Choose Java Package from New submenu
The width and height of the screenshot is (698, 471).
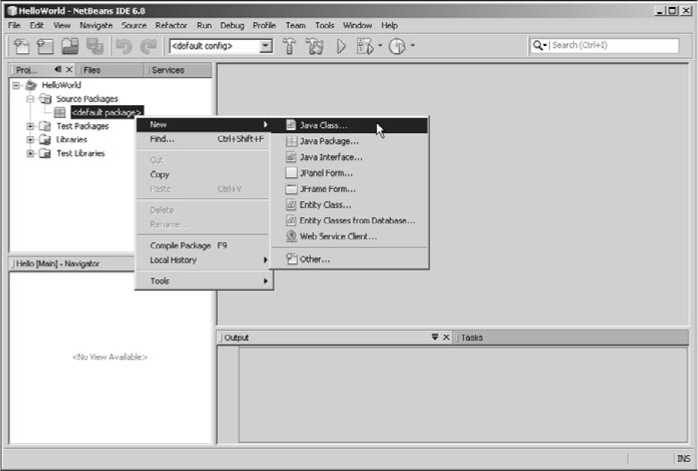tap(349, 141)
